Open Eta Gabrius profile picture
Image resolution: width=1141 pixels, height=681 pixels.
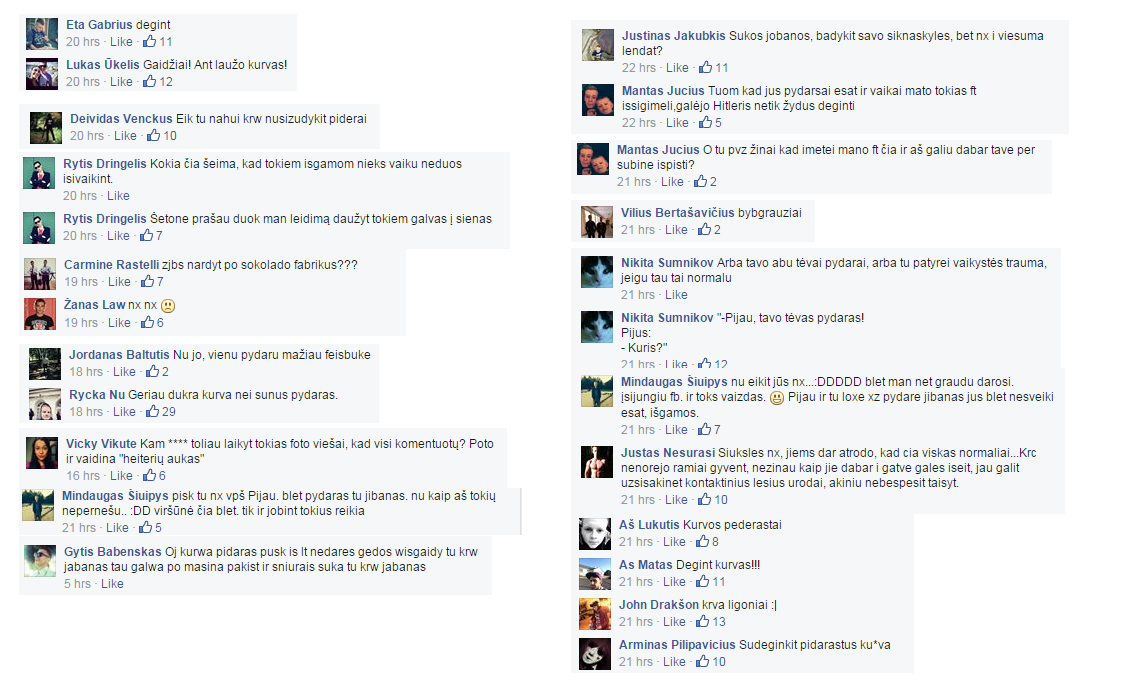41,33
